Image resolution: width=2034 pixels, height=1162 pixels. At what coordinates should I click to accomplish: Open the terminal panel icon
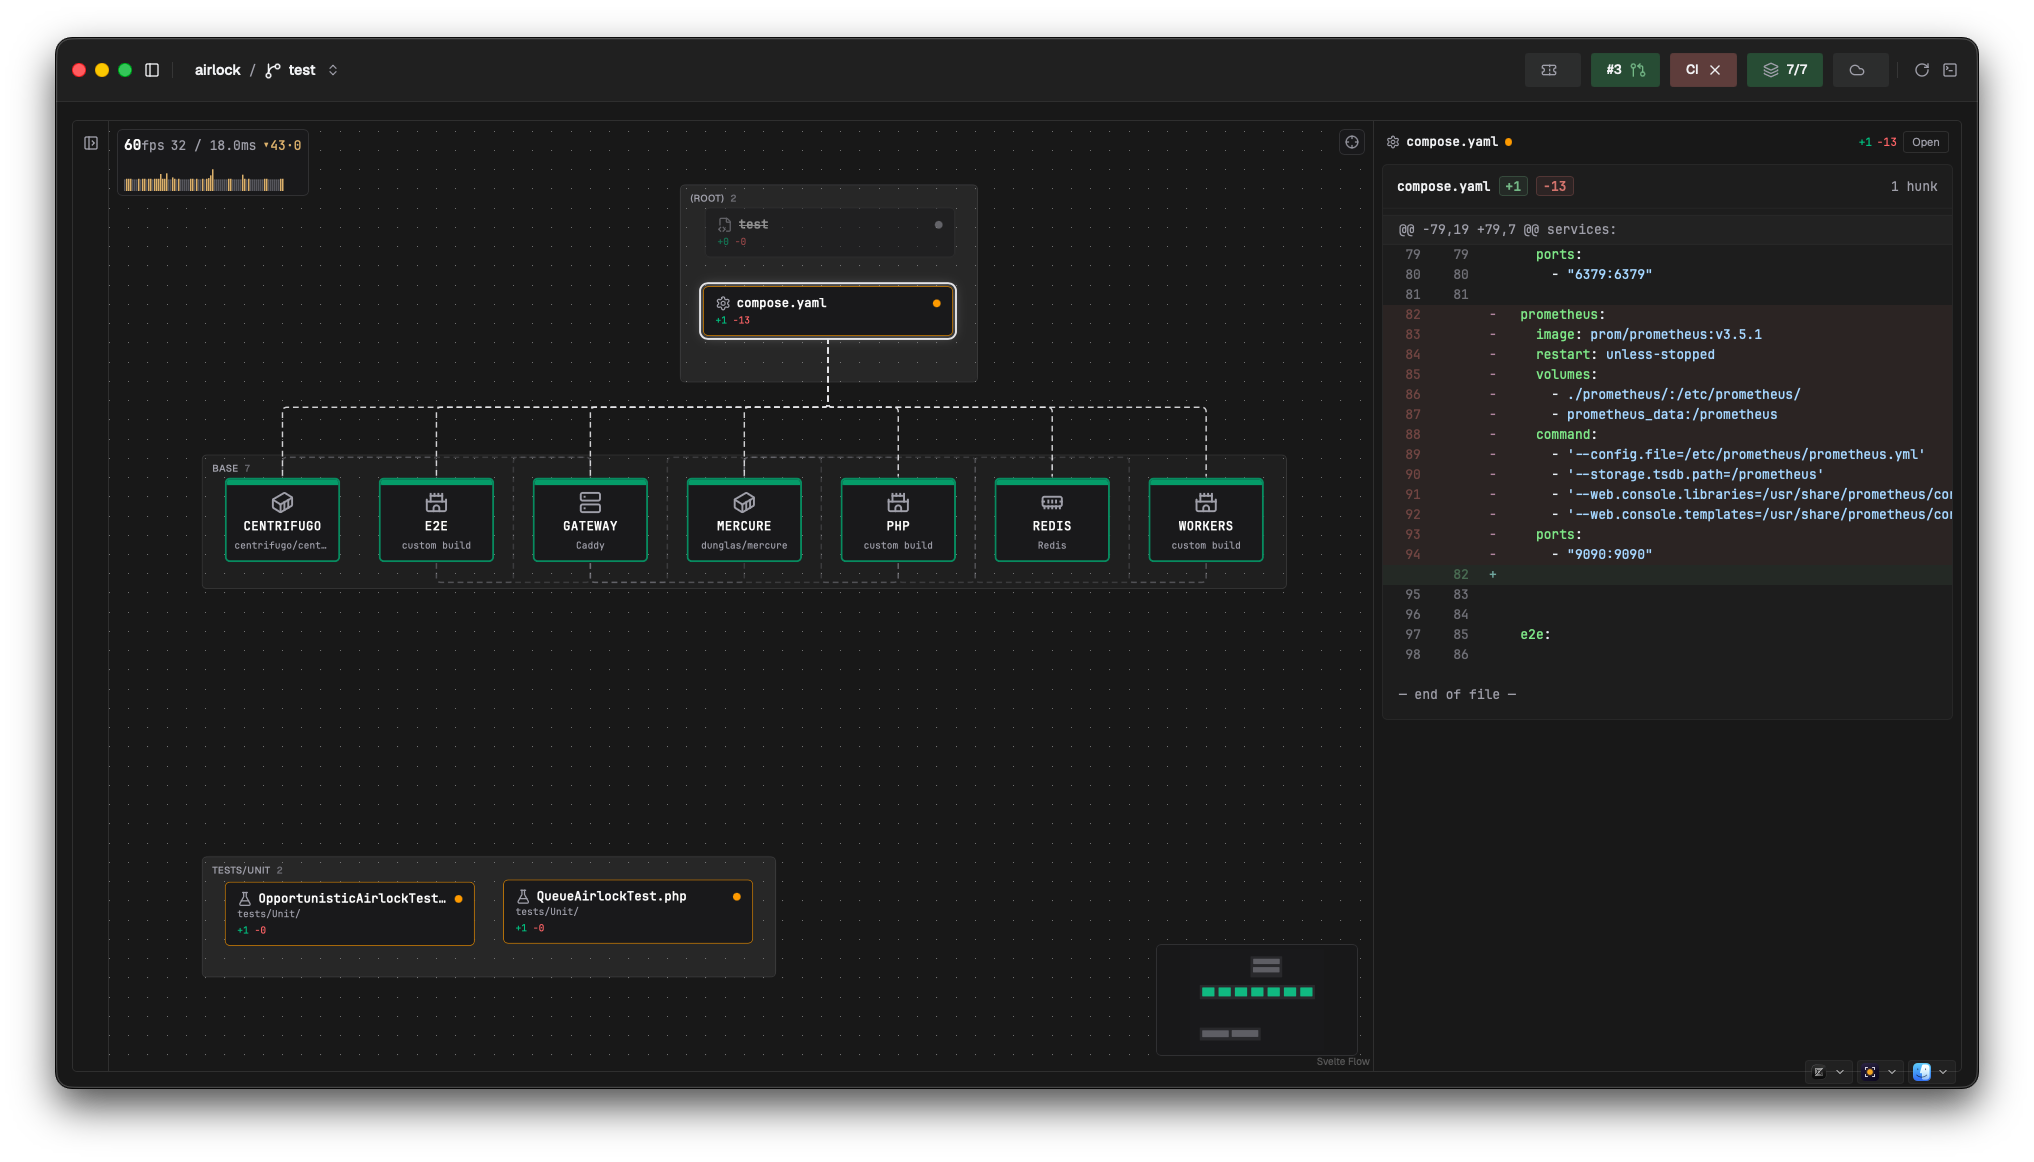pyautogui.click(x=1950, y=70)
